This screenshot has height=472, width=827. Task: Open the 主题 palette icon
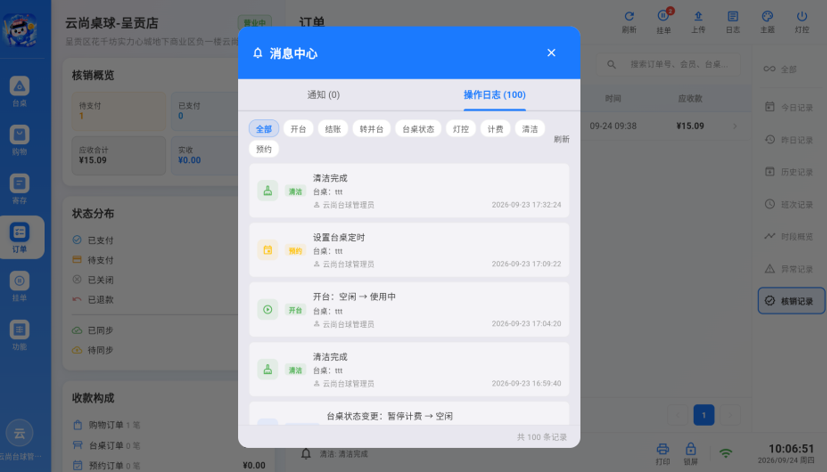pyautogui.click(x=767, y=22)
